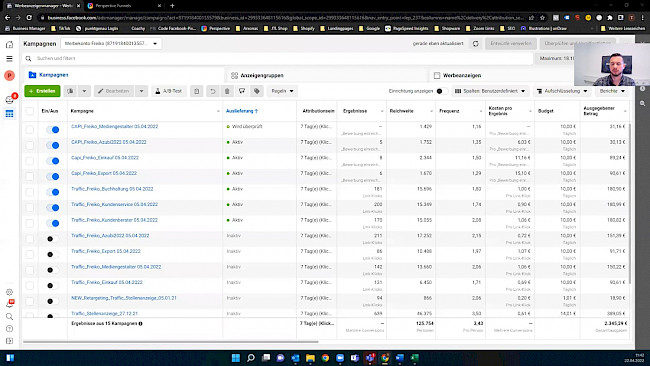Turn on Traffic_Freiko_Export campaign toggle

[x=53, y=255]
